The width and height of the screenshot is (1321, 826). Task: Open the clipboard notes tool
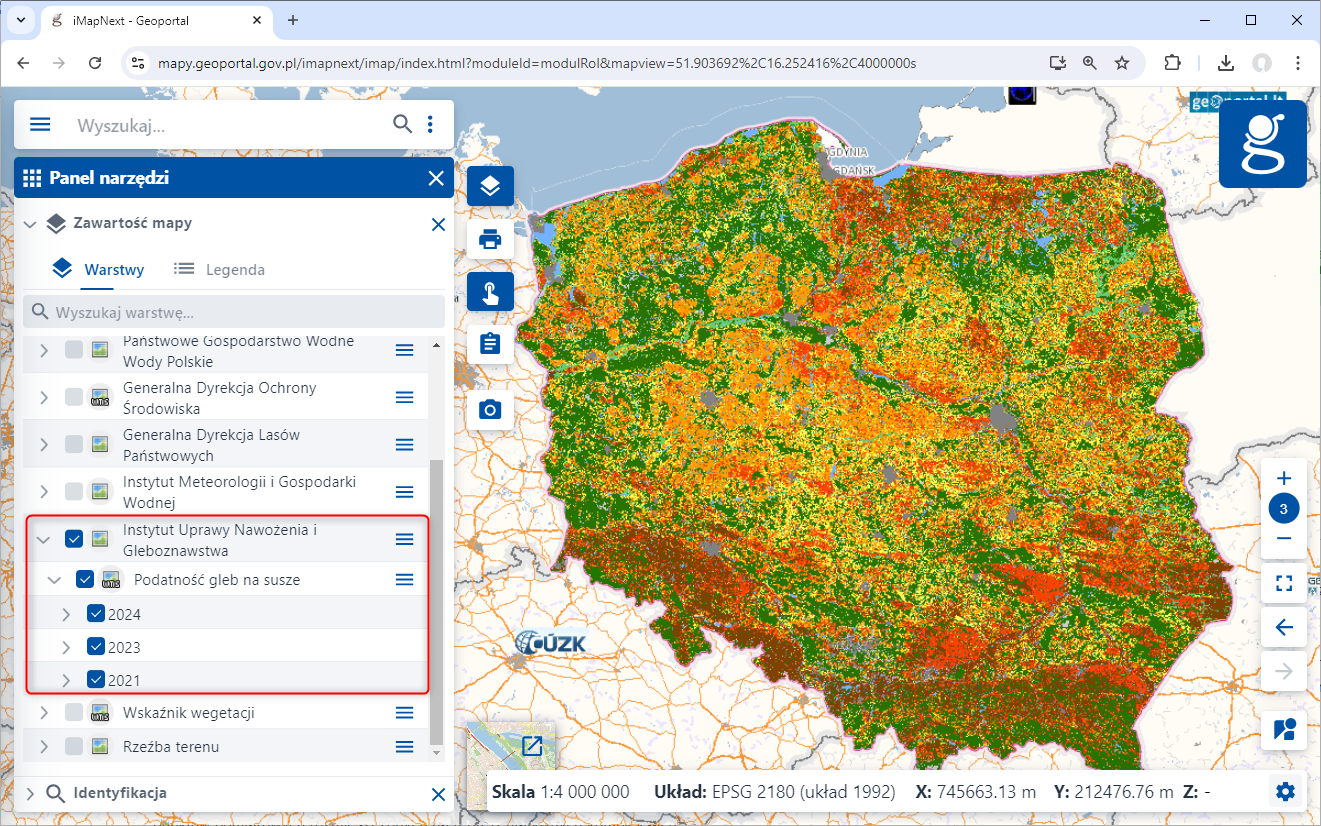click(x=490, y=344)
